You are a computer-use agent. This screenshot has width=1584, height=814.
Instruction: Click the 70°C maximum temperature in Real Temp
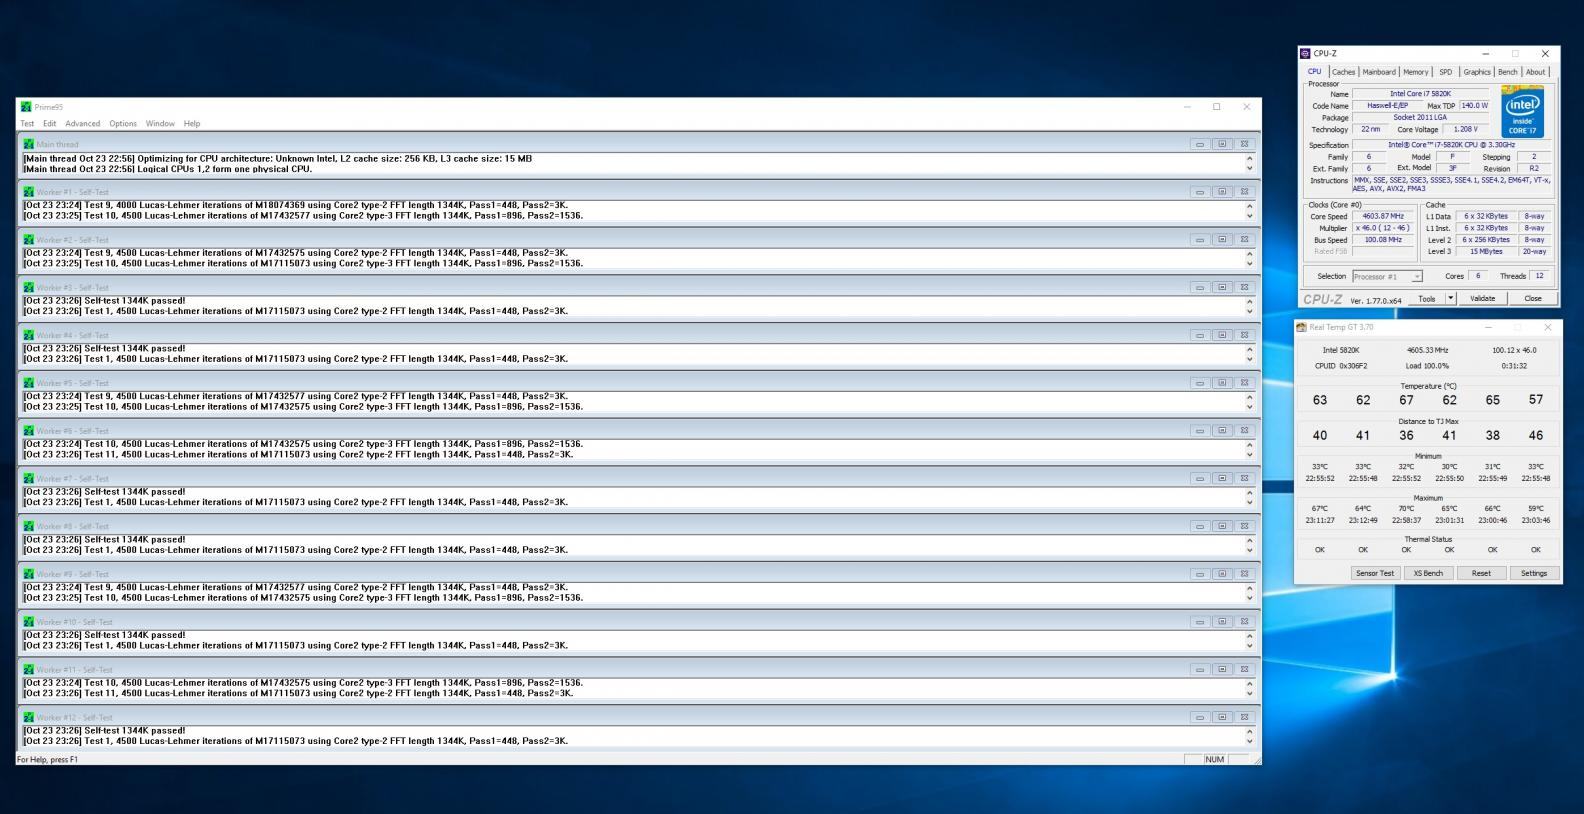click(x=1406, y=508)
